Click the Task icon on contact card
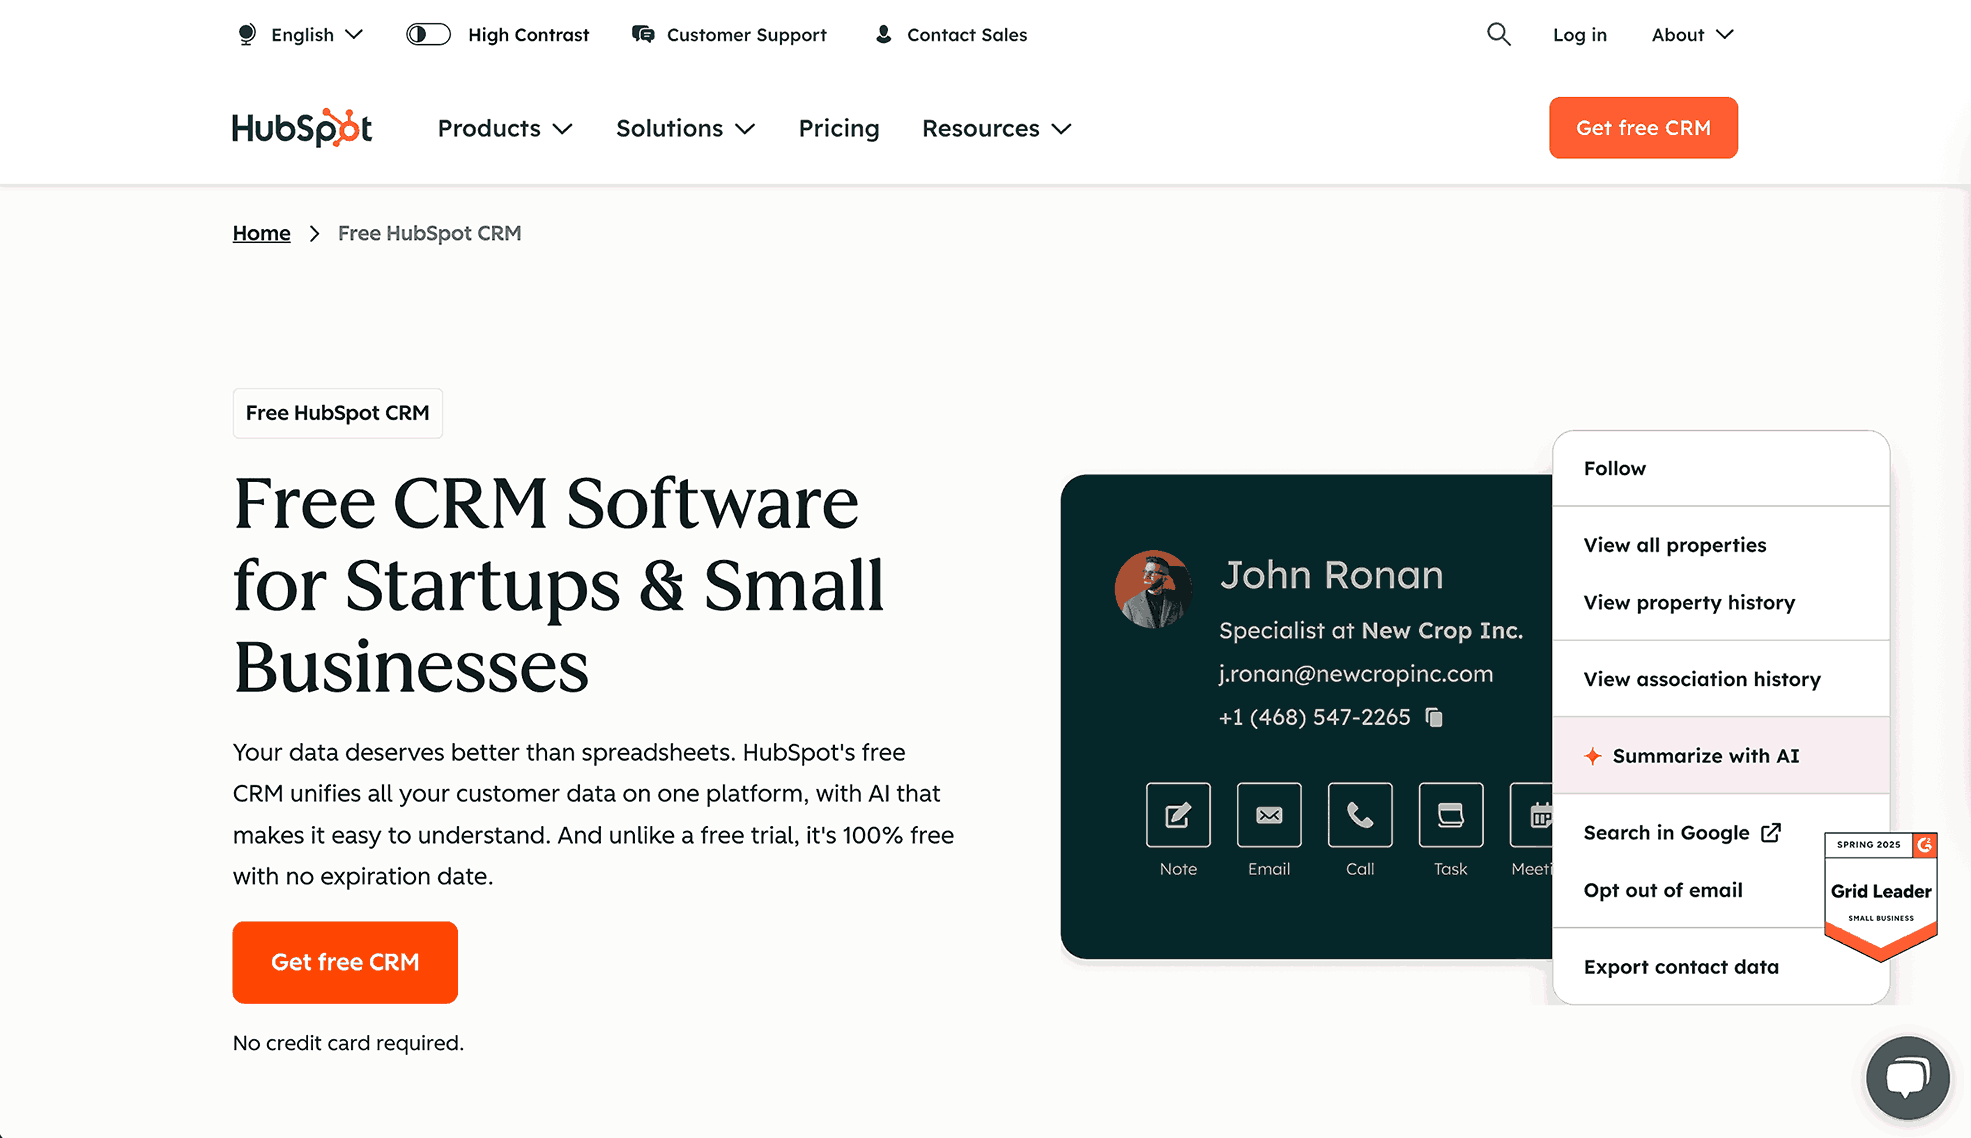1971x1138 pixels. pyautogui.click(x=1451, y=815)
